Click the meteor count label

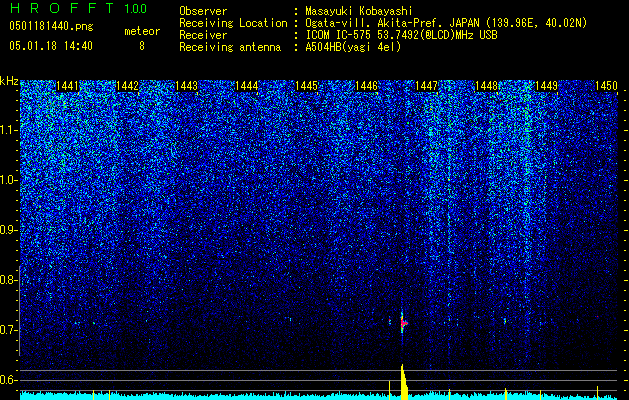pos(142,31)
